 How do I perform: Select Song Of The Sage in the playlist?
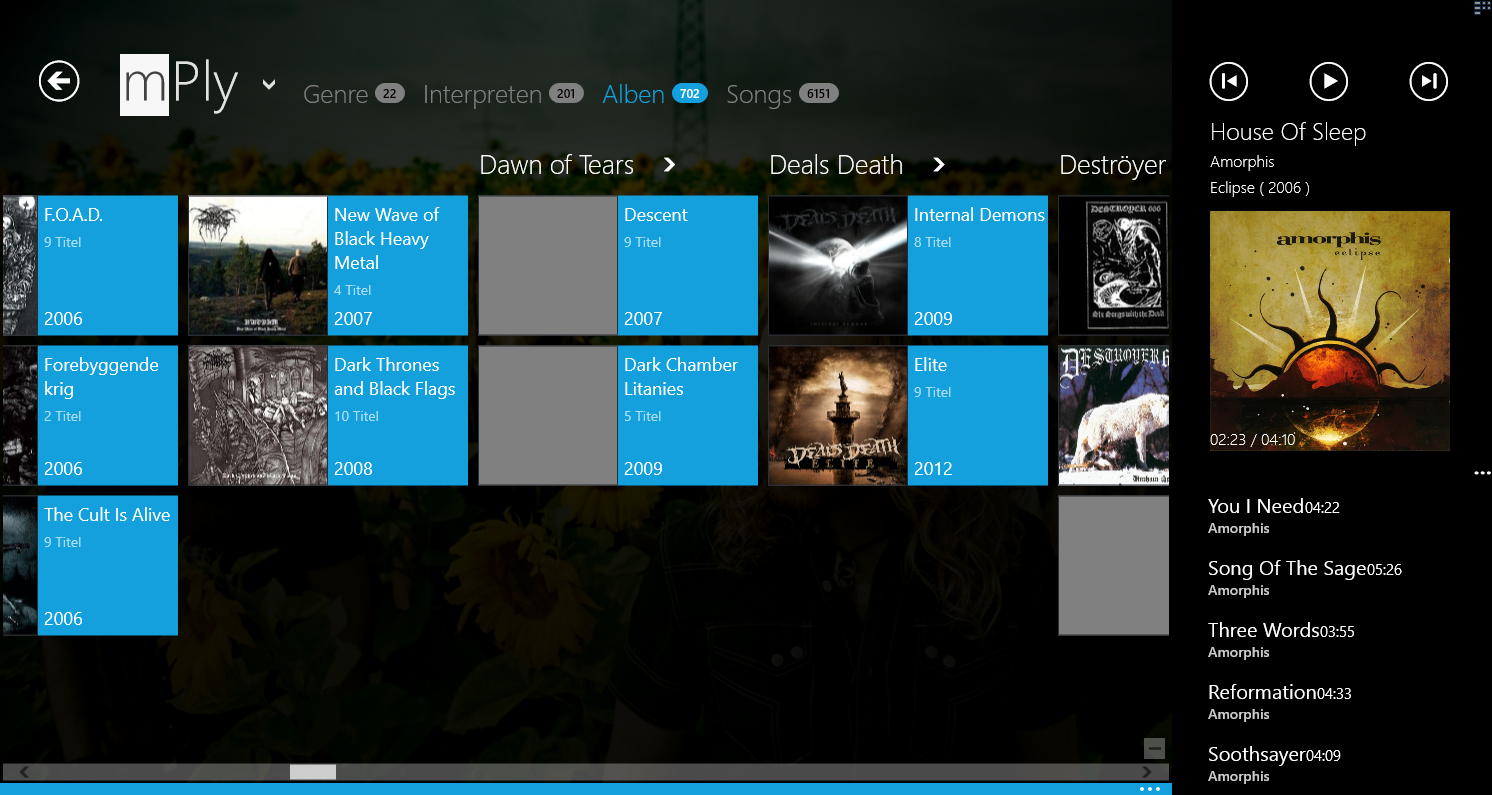click(1286, 569)
